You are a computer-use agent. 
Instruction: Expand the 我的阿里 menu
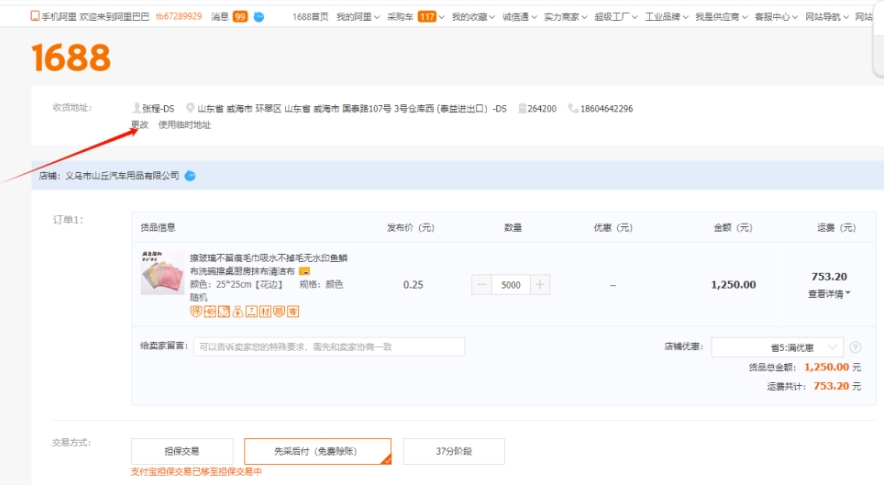(x=358, y=17)
